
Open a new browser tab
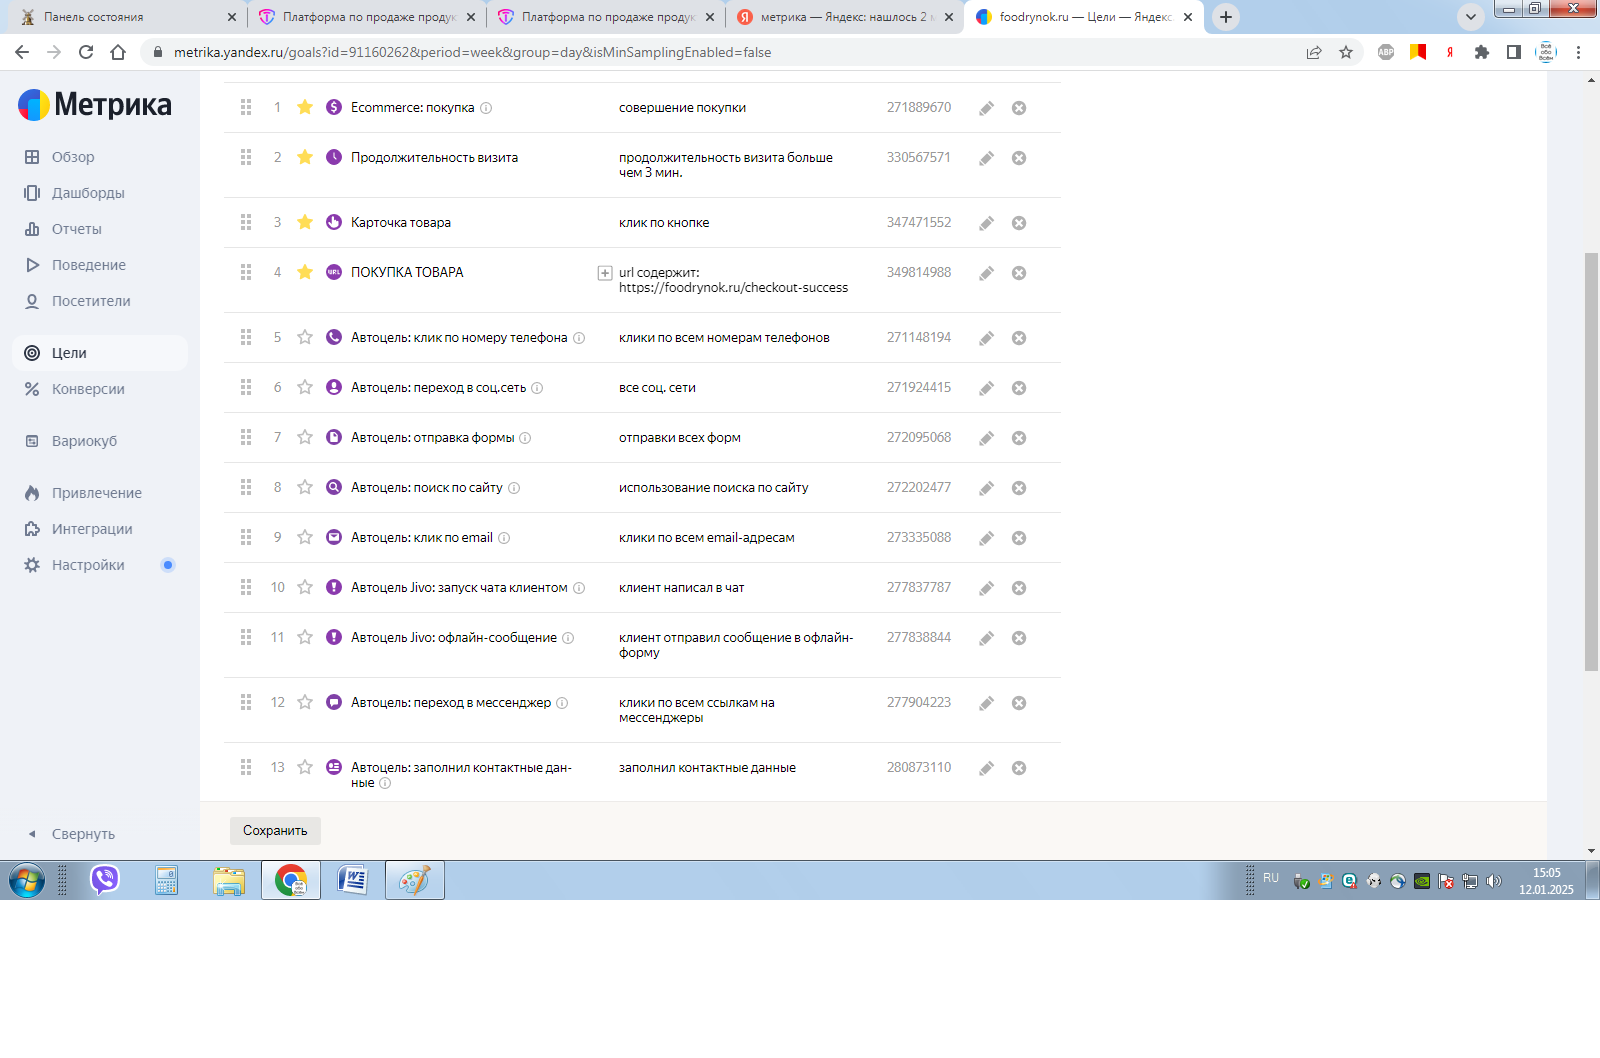tap(1226, 17)
